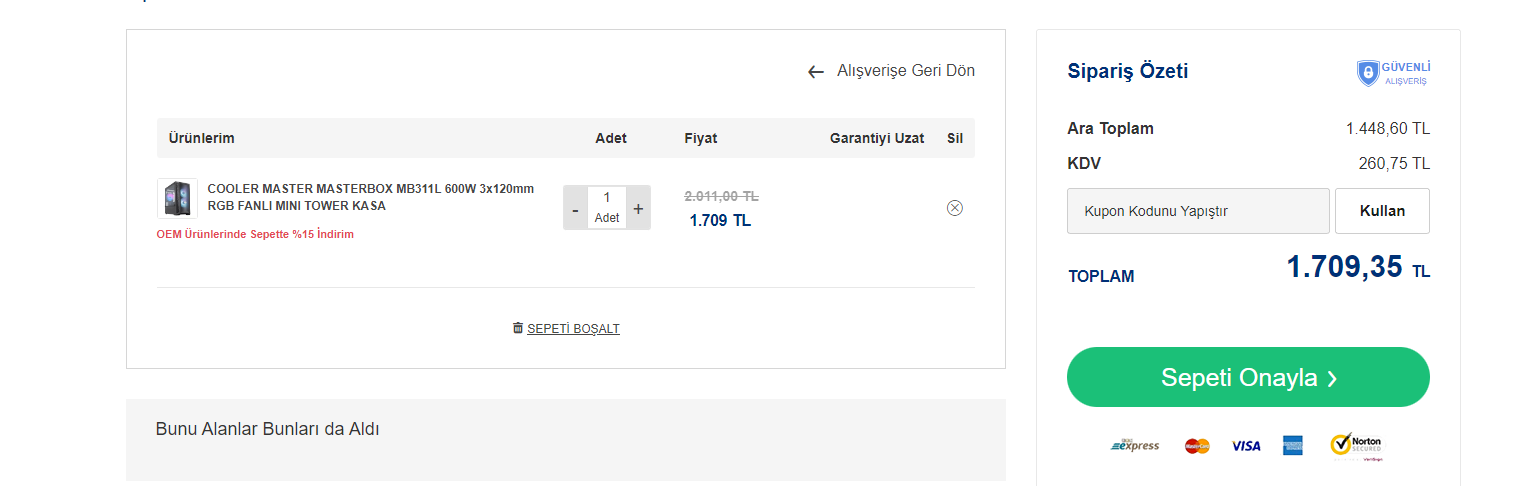Click the back arrow beside Alışverişe Geri Dön
Viewport: 1519px width, 486px height.
pyautogui.click(x=816, y=72)
